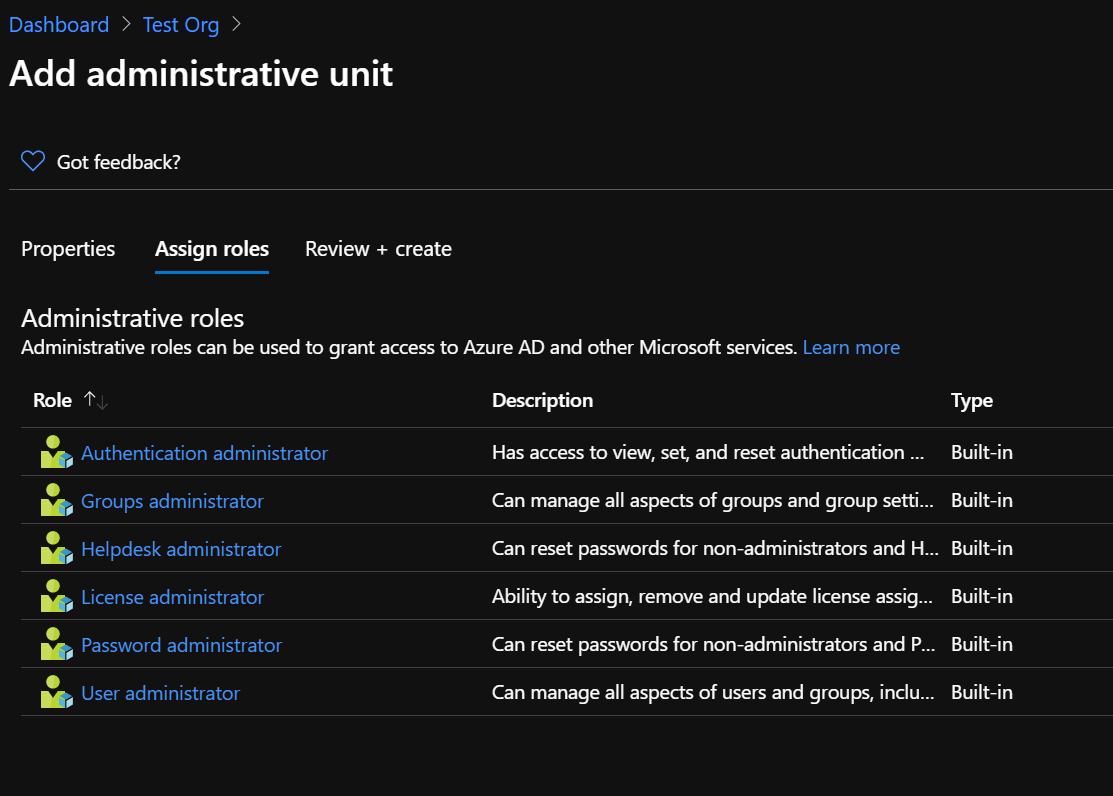This screenshot has width=1113, height=796.
Task: Open Helpdesk administrator role
Action: tap(181, 550)
